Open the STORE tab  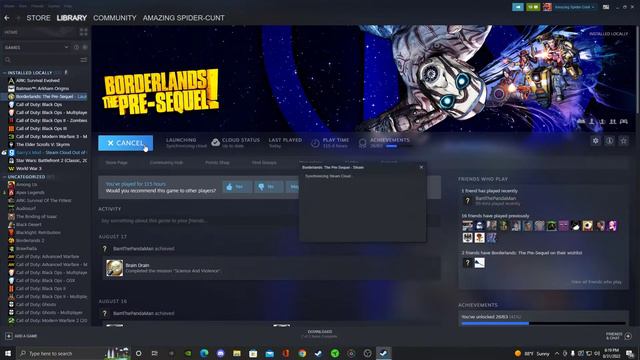(x=38, y=18)
